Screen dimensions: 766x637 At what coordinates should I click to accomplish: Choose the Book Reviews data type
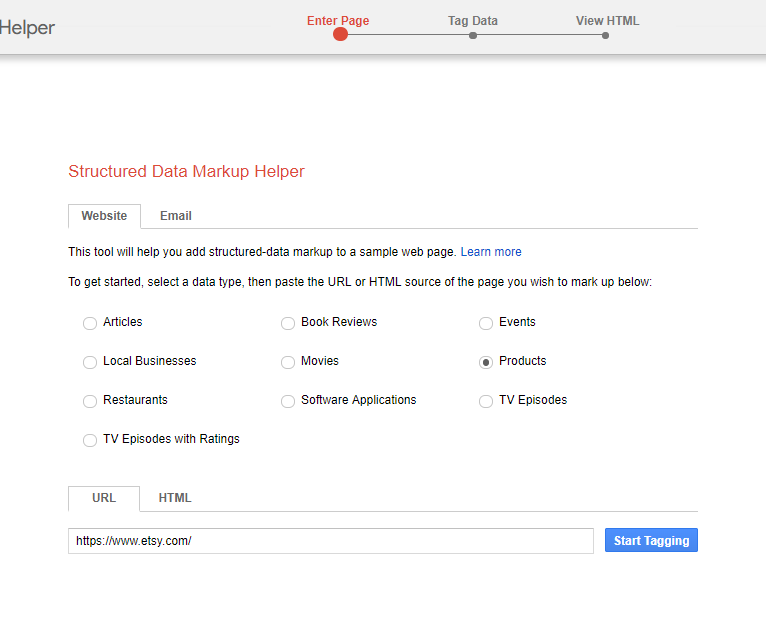pos(288,323)
